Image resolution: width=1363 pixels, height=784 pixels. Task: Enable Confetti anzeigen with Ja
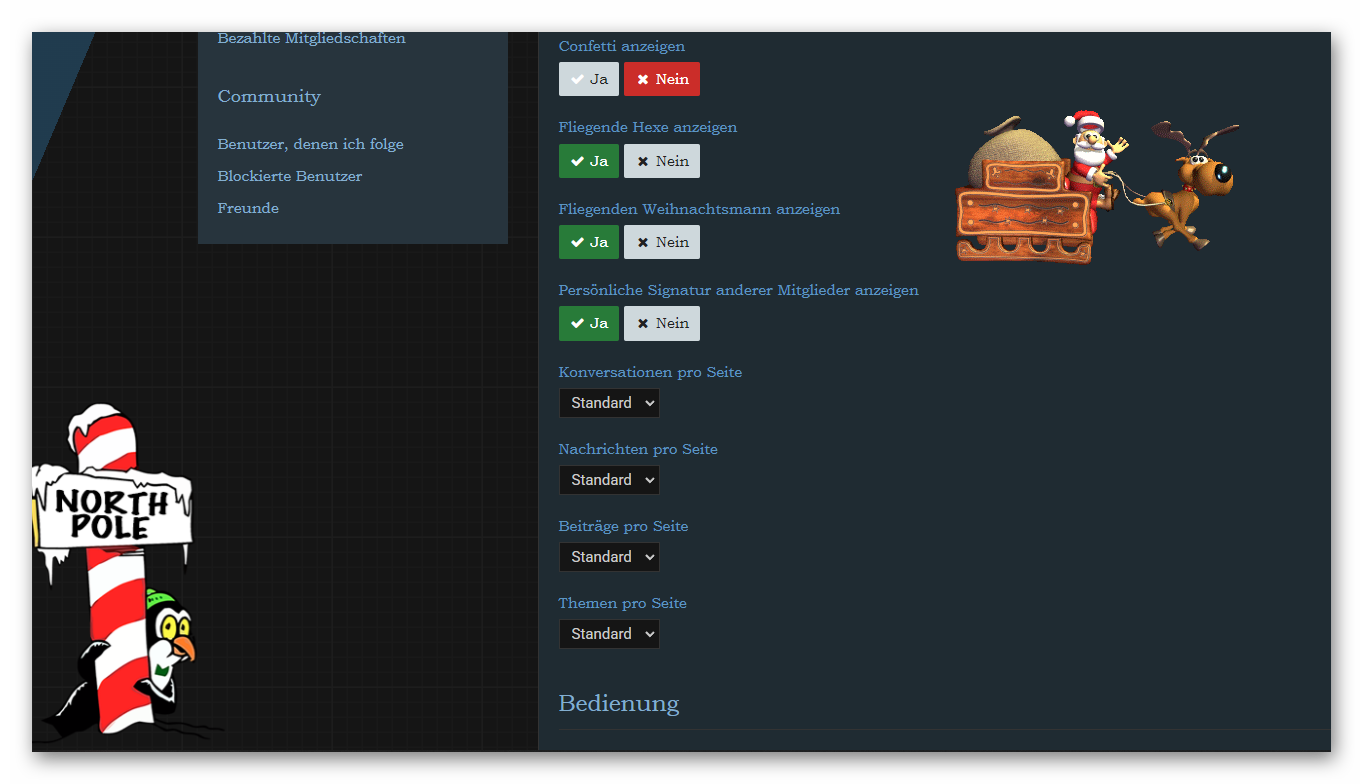click(589, 79)
